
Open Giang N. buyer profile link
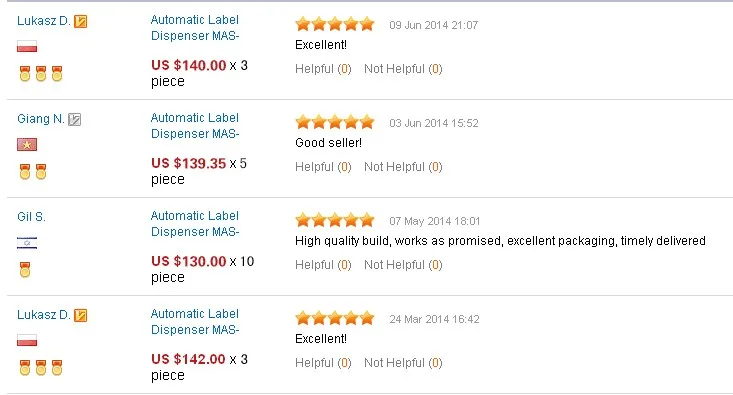click(x=41, y=119)
